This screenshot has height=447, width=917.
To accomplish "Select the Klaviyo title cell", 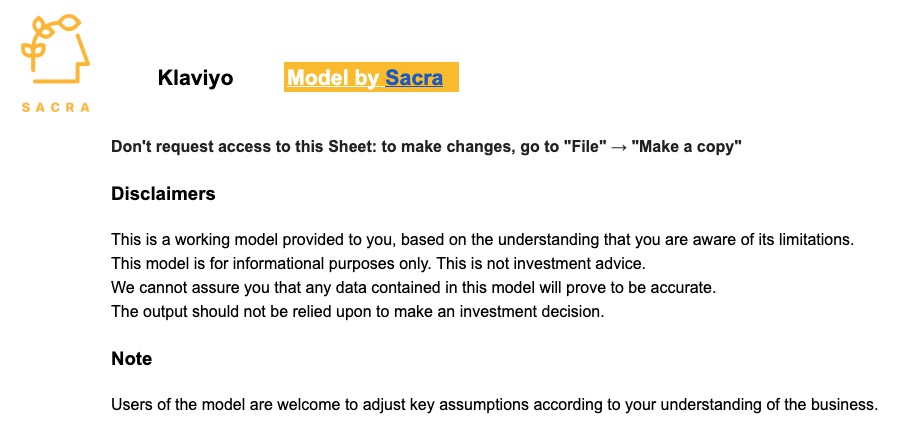I will (195, 78).
